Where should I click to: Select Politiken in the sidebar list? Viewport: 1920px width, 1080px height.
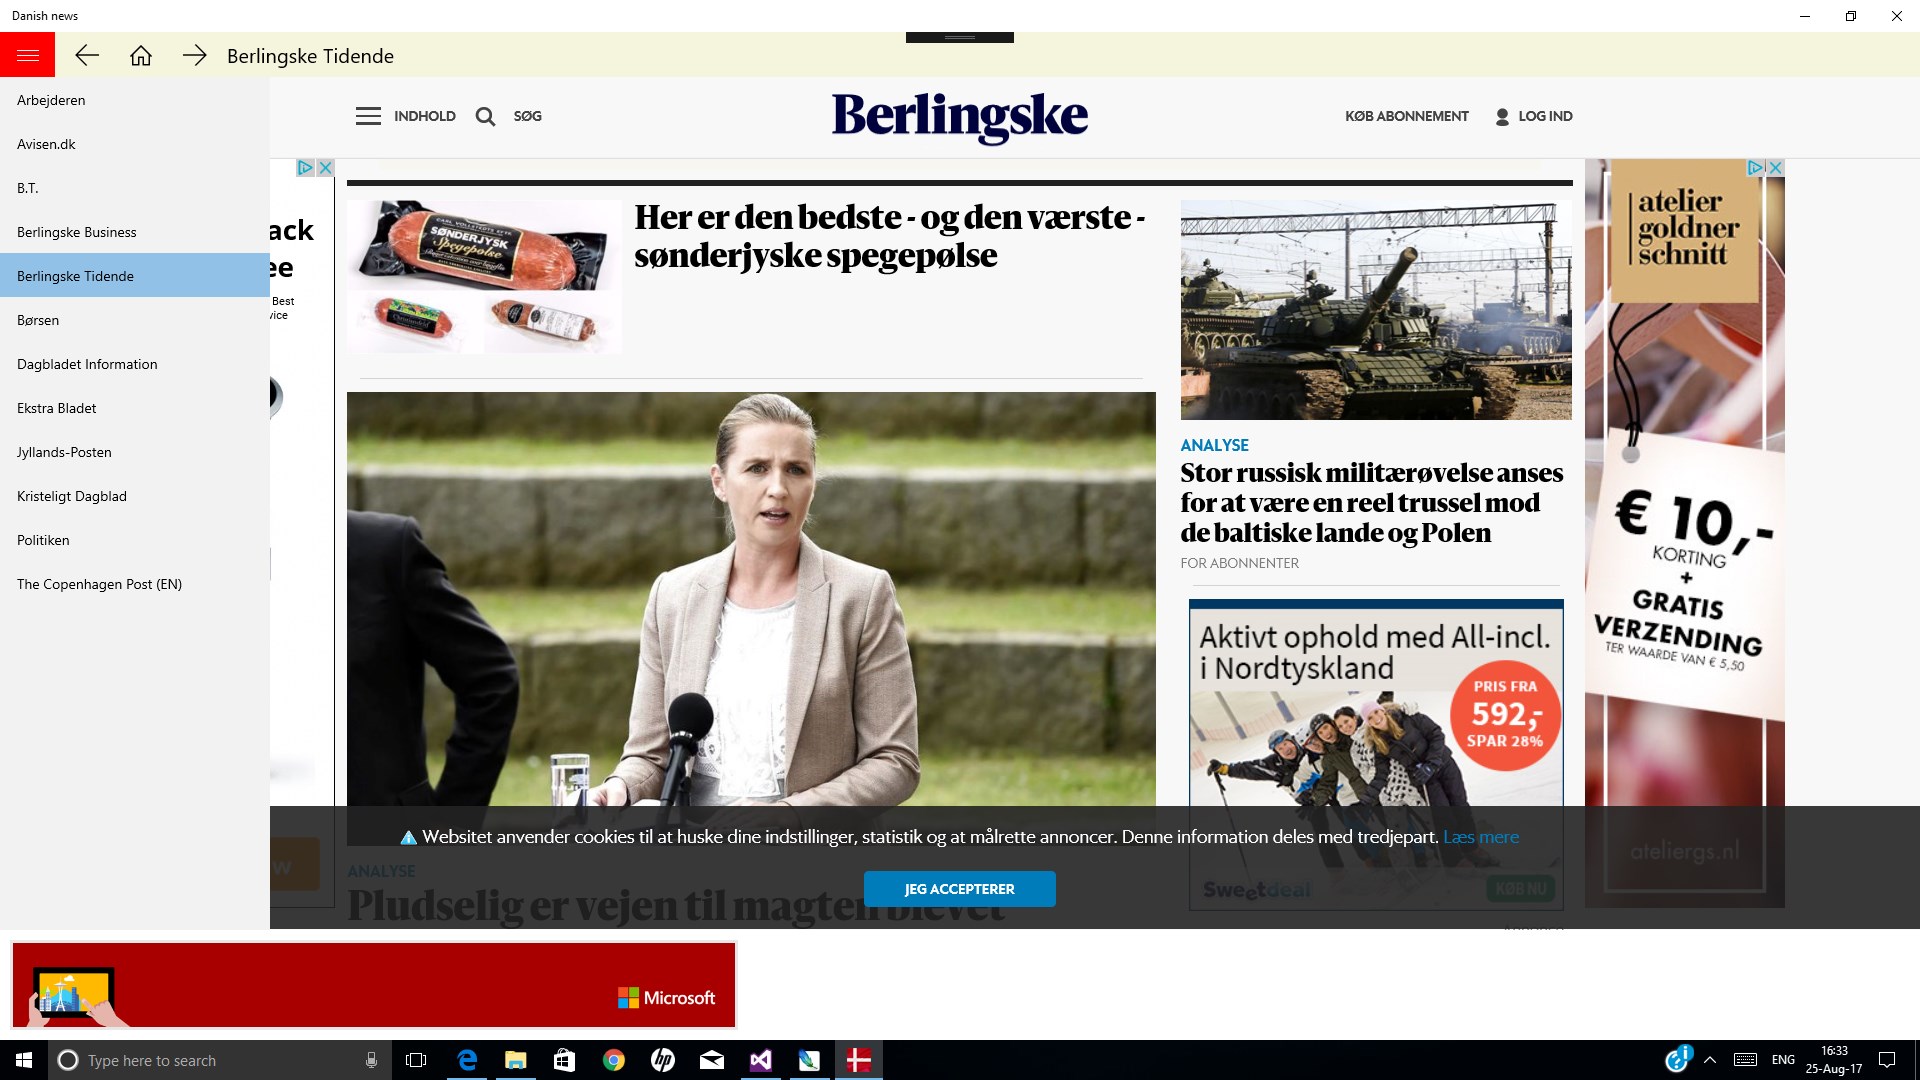click(x=43, y=540)
